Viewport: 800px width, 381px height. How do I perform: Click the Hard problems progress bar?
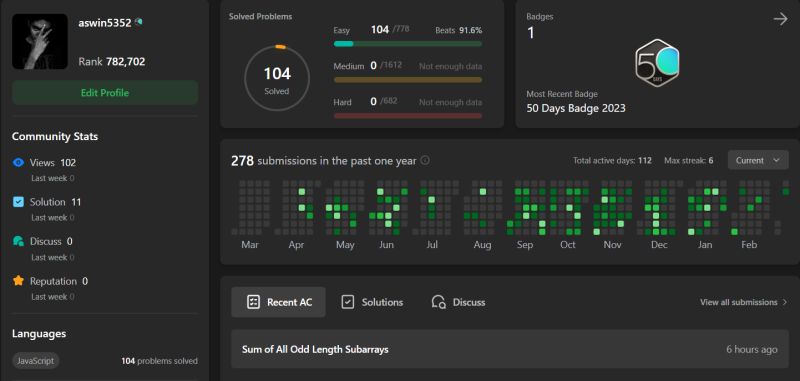[408, 116]
